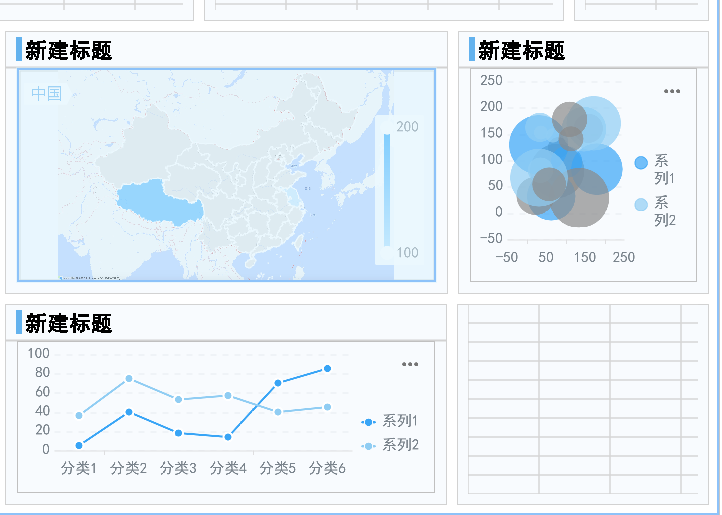Image resolution: width=722 pixels, height=515 pixels.
Task: Click the 系列2 point at 分类2
Action: (x=129, y=379)
